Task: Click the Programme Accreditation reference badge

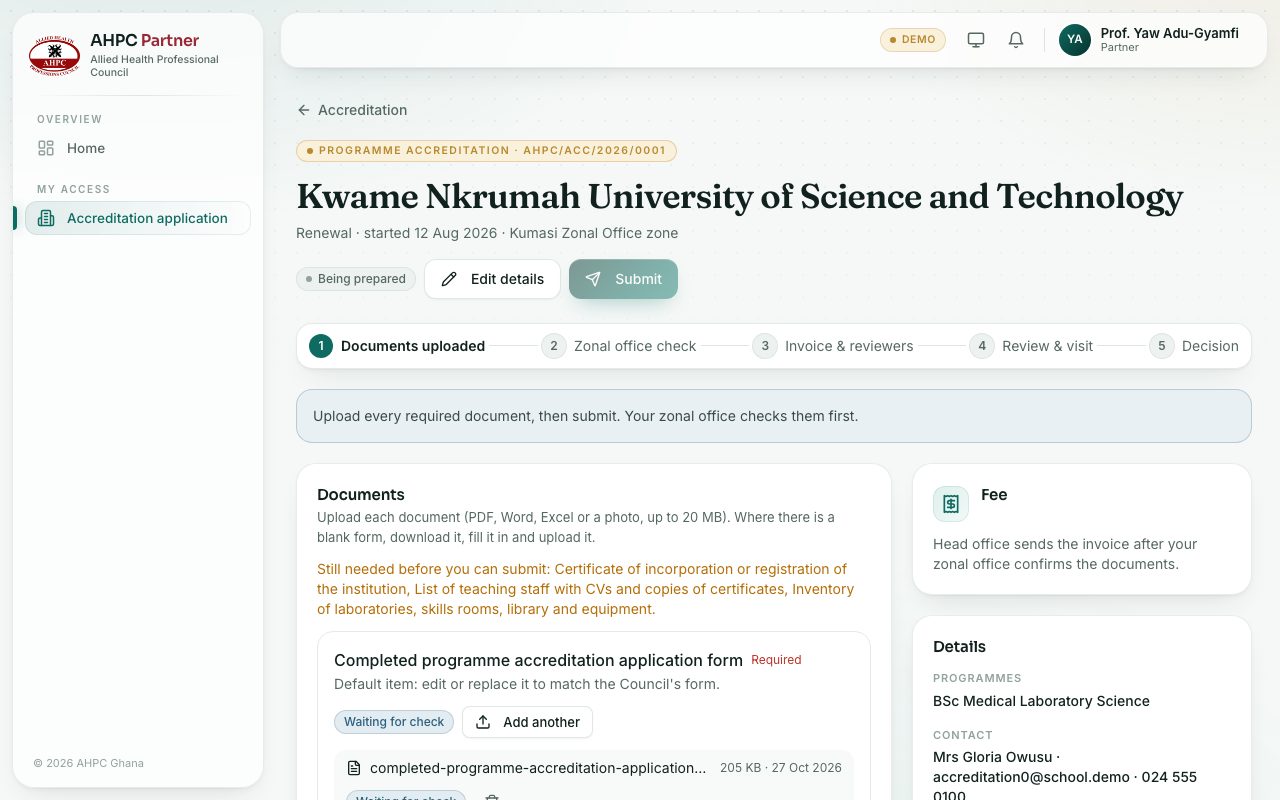Action: coord(486,151)
